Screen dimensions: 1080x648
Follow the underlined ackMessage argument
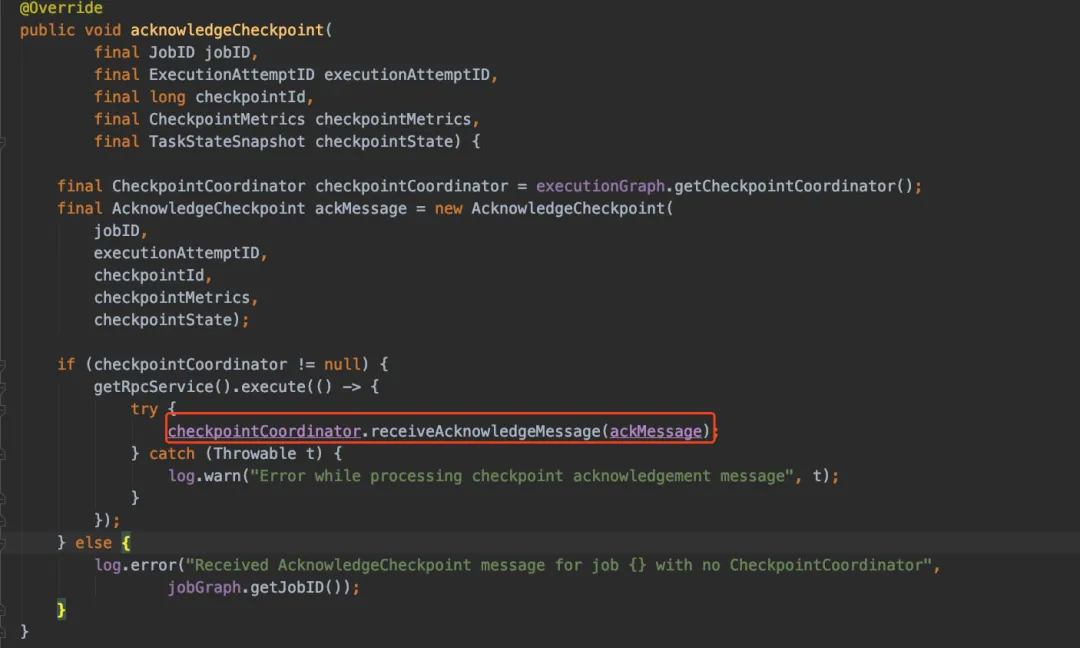click(656, 431)
